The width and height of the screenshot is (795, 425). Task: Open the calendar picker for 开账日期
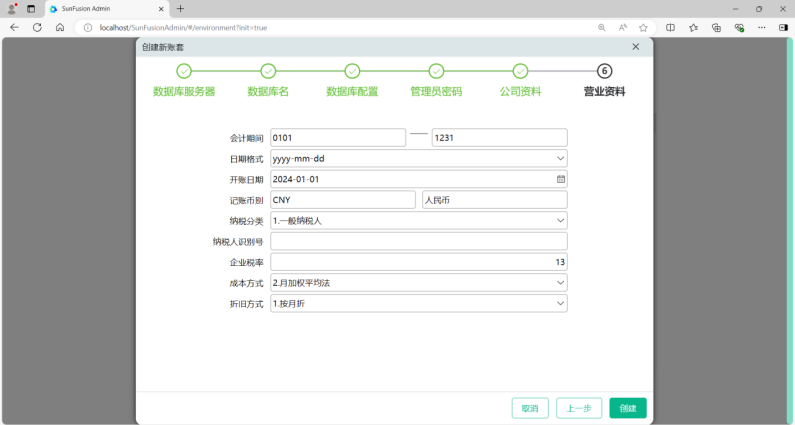tap(561, 179)
